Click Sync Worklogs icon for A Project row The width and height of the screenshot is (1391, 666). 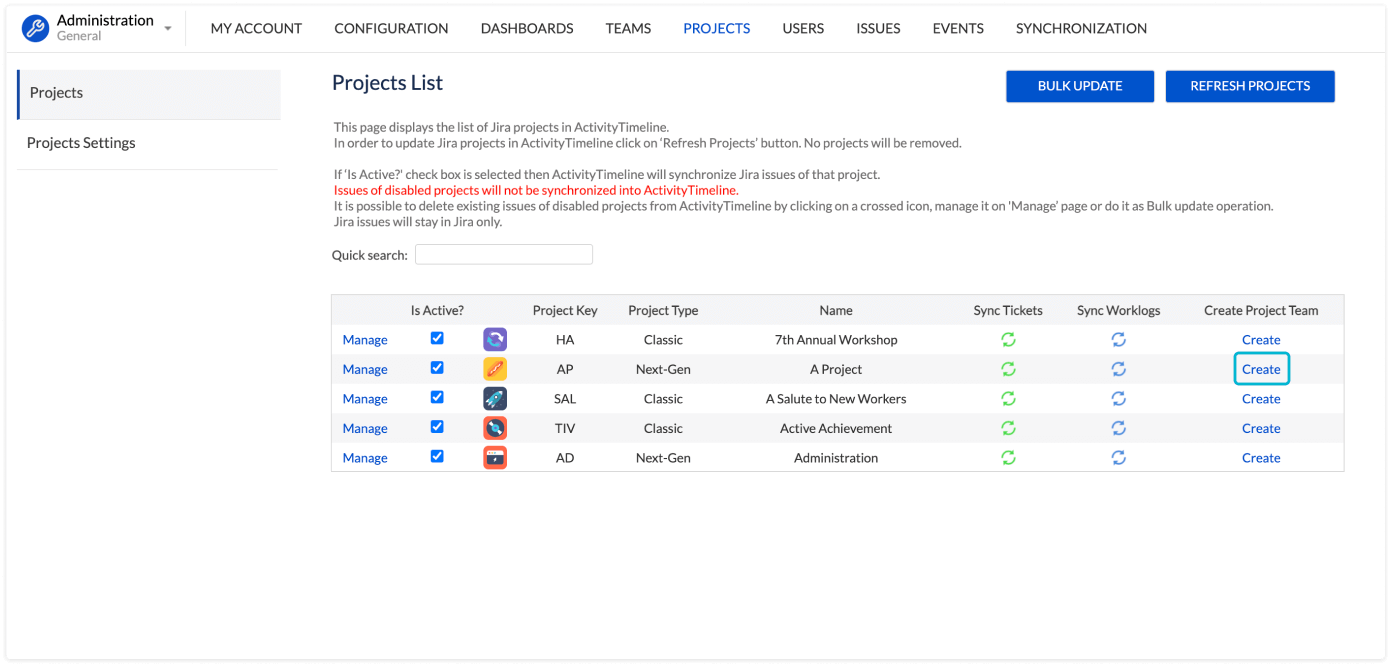pos(1118,369)
